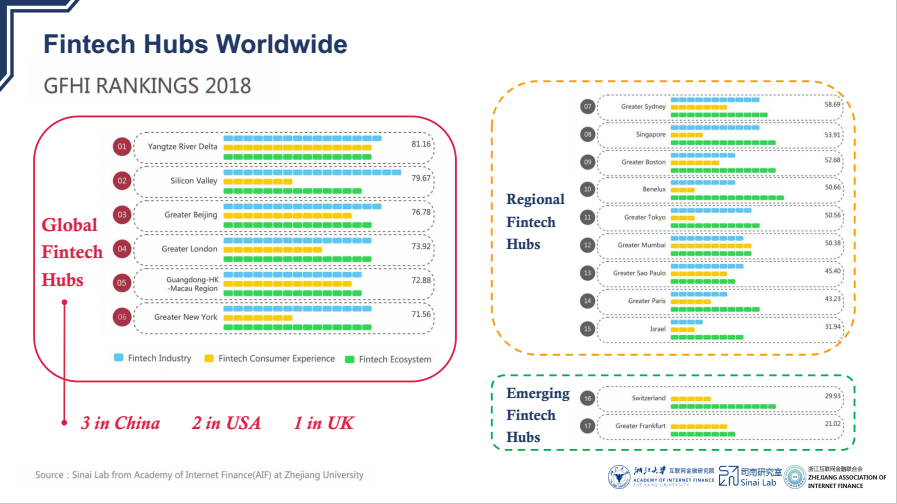Click the rank 13 grey badge
This screenshot has height=504, width=897.
(588, 273)
